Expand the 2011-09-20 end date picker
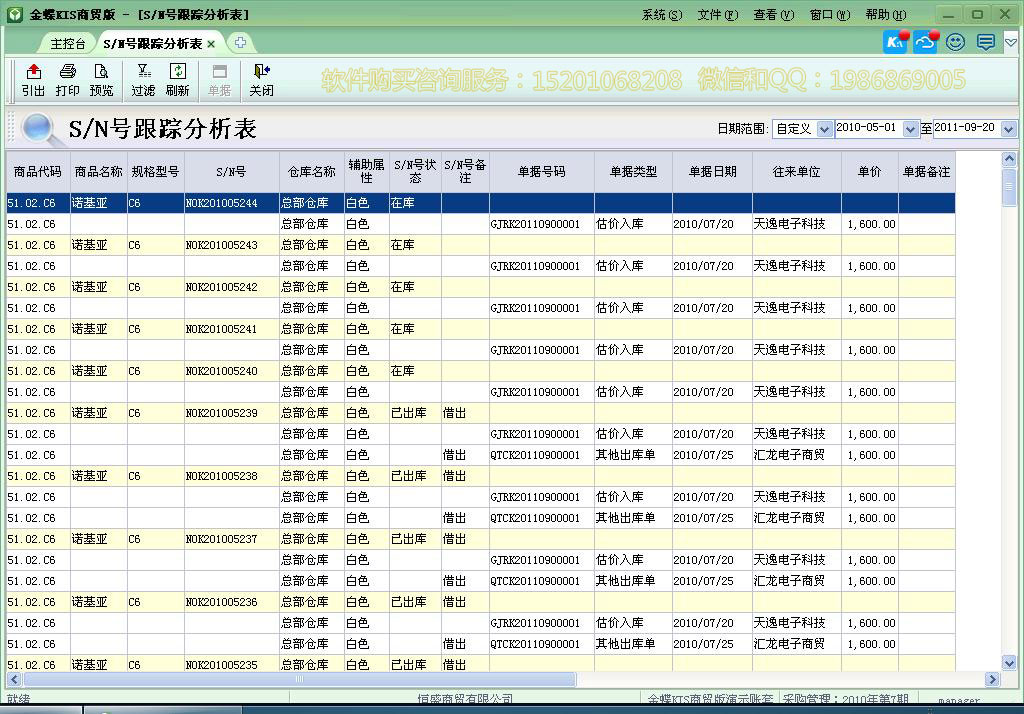The image size is (1024, 714). point(1008,128)
